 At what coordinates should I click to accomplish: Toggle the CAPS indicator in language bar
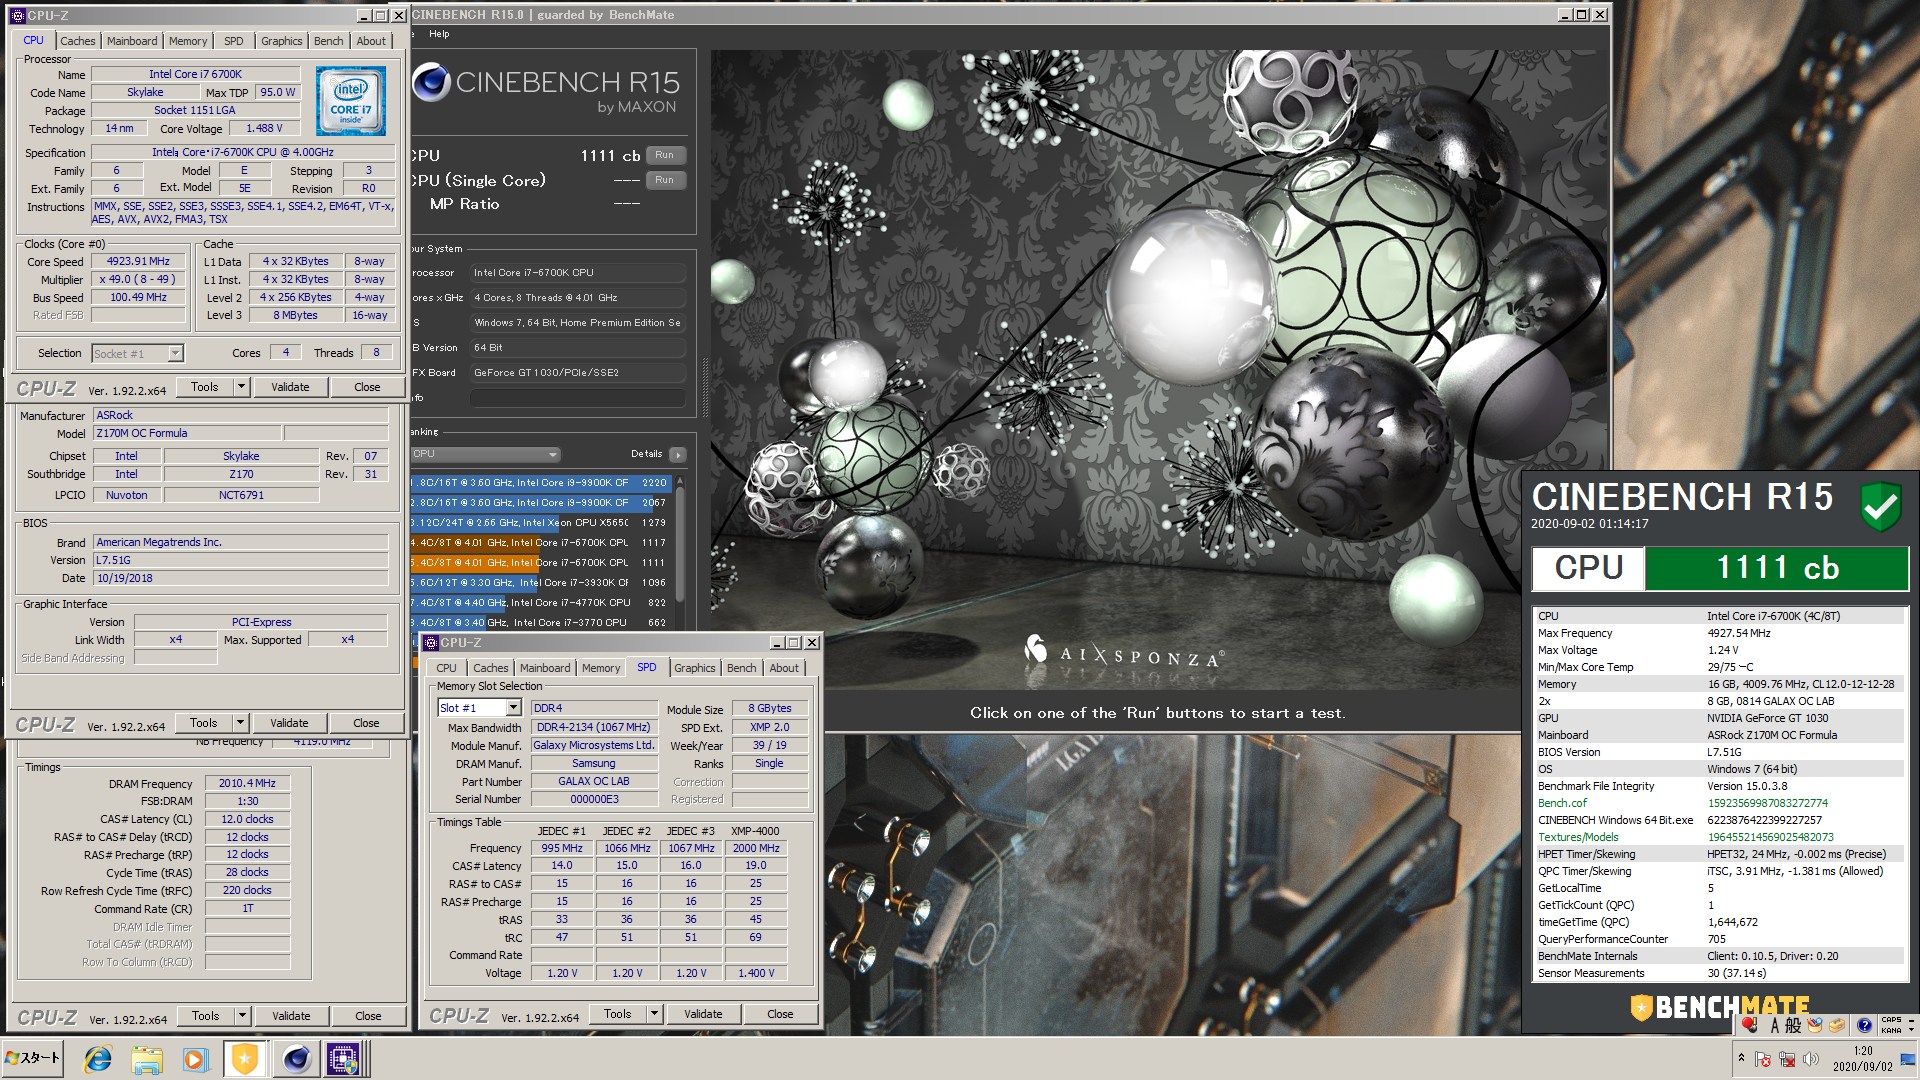[x=1892, y=1020]
